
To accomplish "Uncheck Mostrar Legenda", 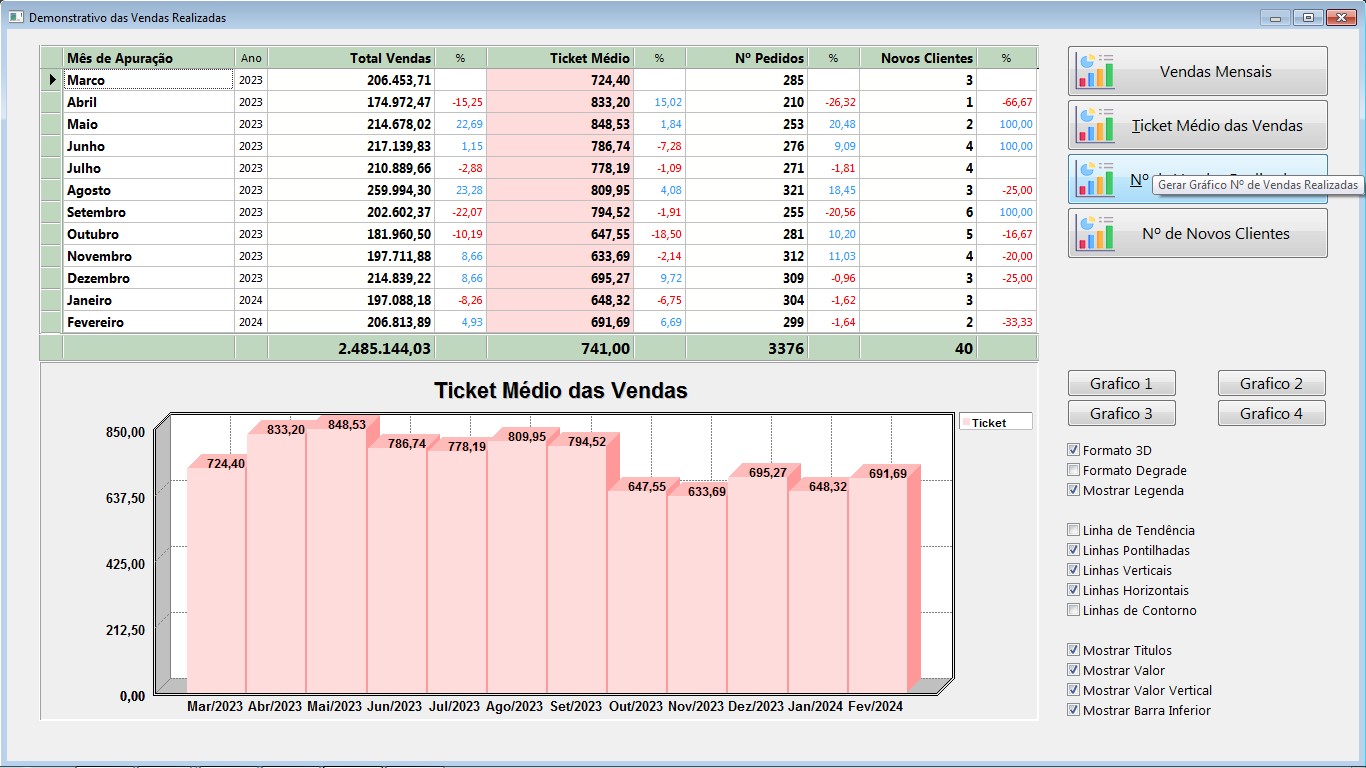I will pyautogui.click(x=1074, y=490).
